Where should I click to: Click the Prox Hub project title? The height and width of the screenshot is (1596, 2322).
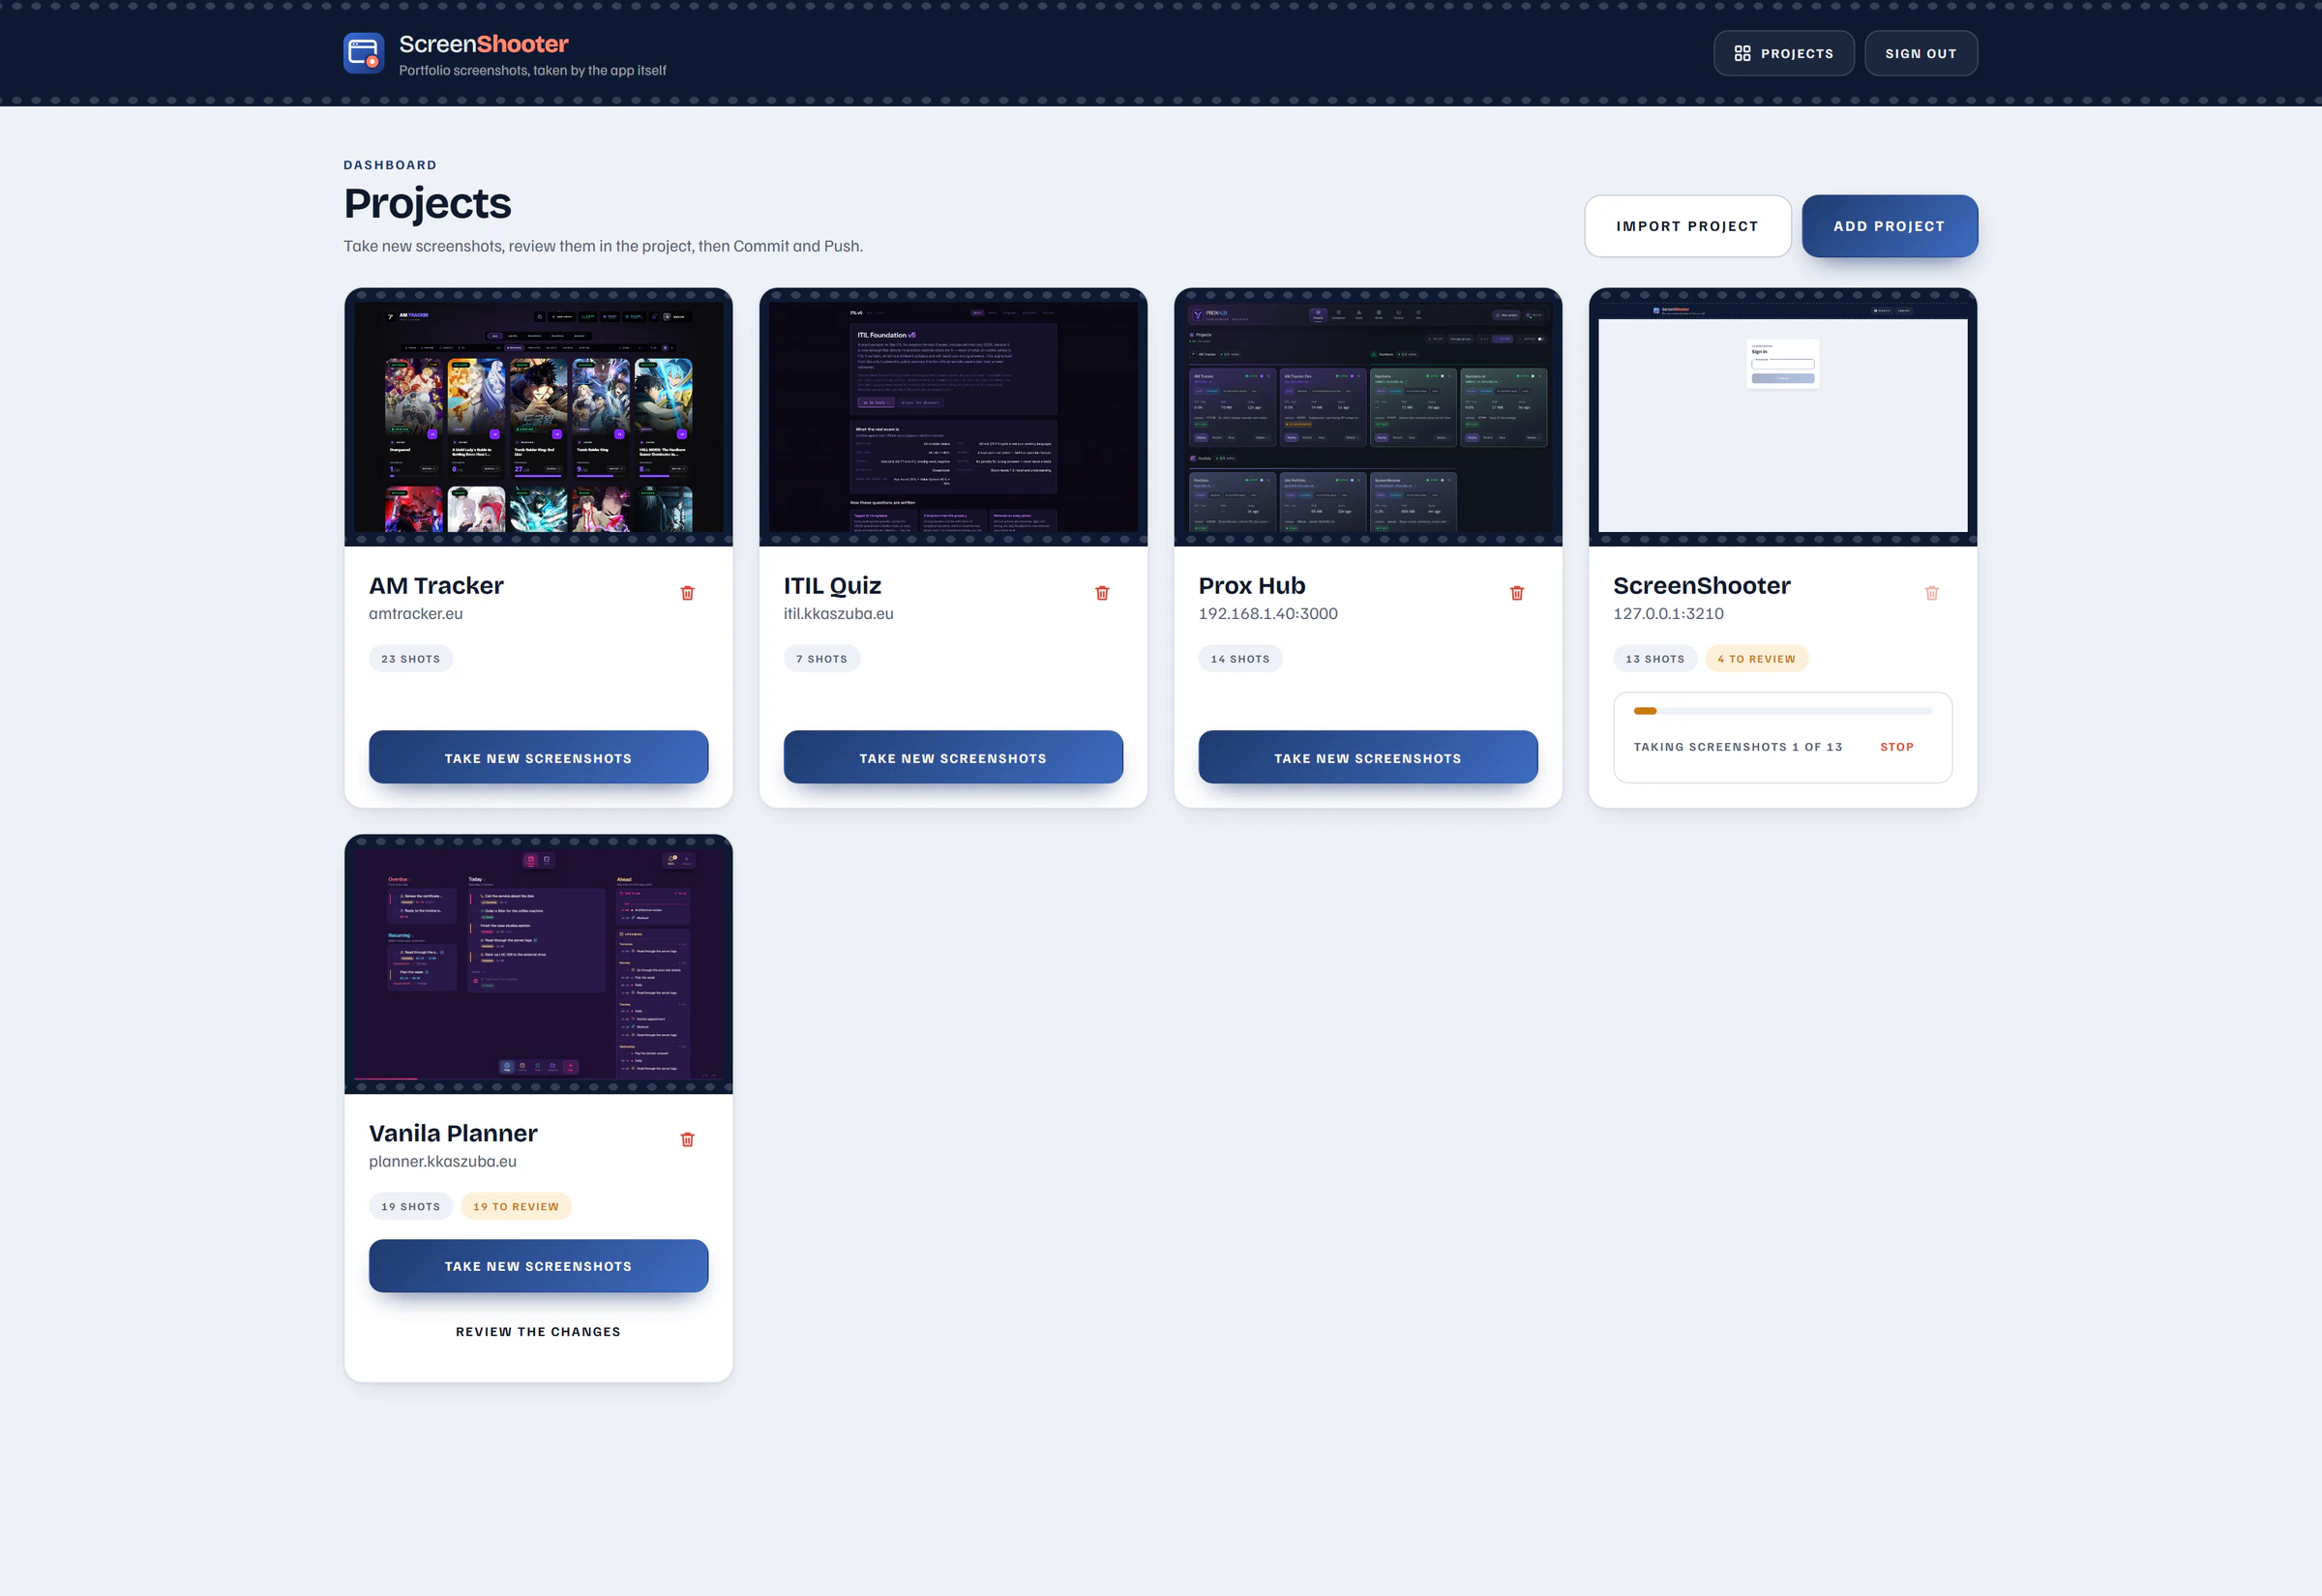coord(1252,586)
